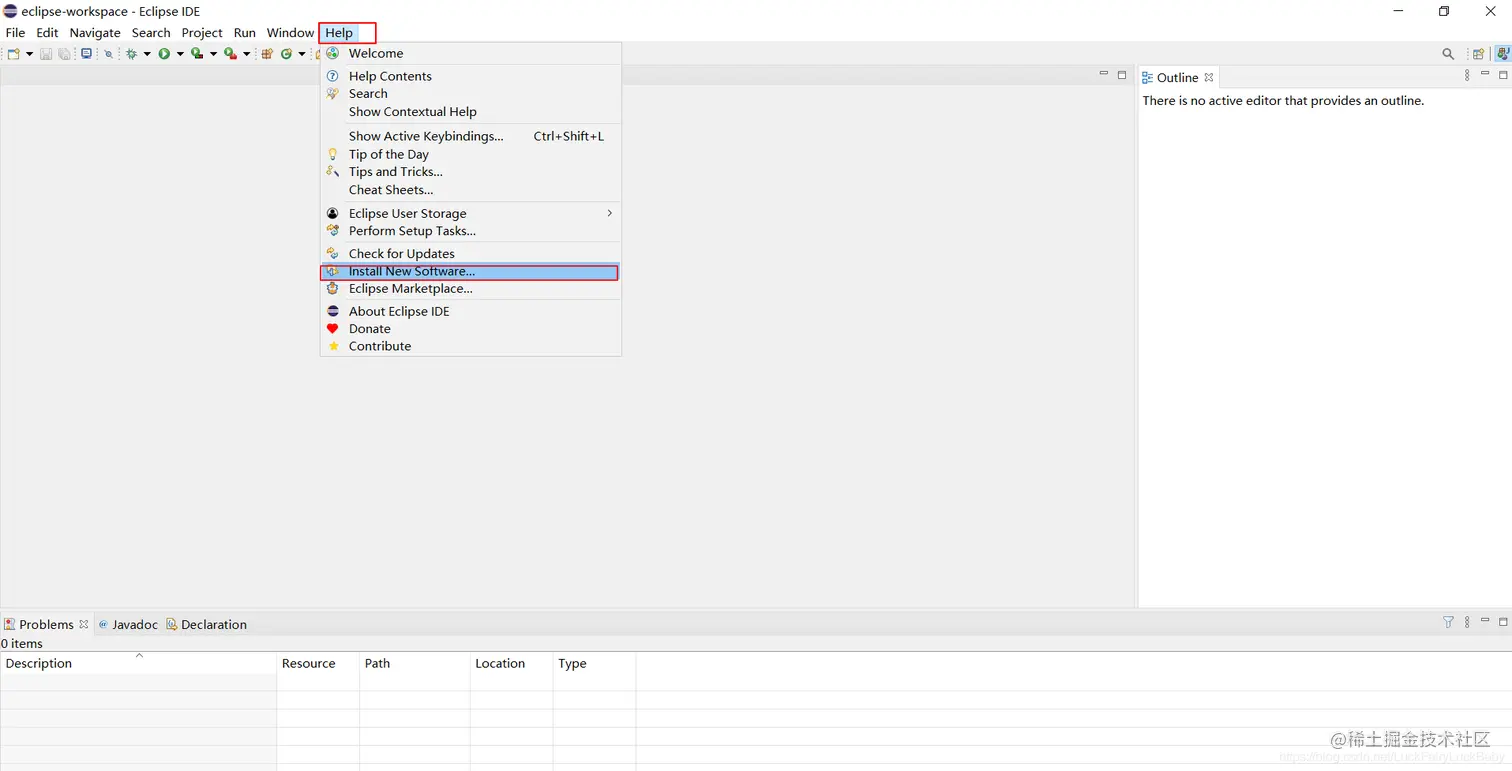Open Tips and Tricks entry

pyautogui.click(x=471, y=172)
